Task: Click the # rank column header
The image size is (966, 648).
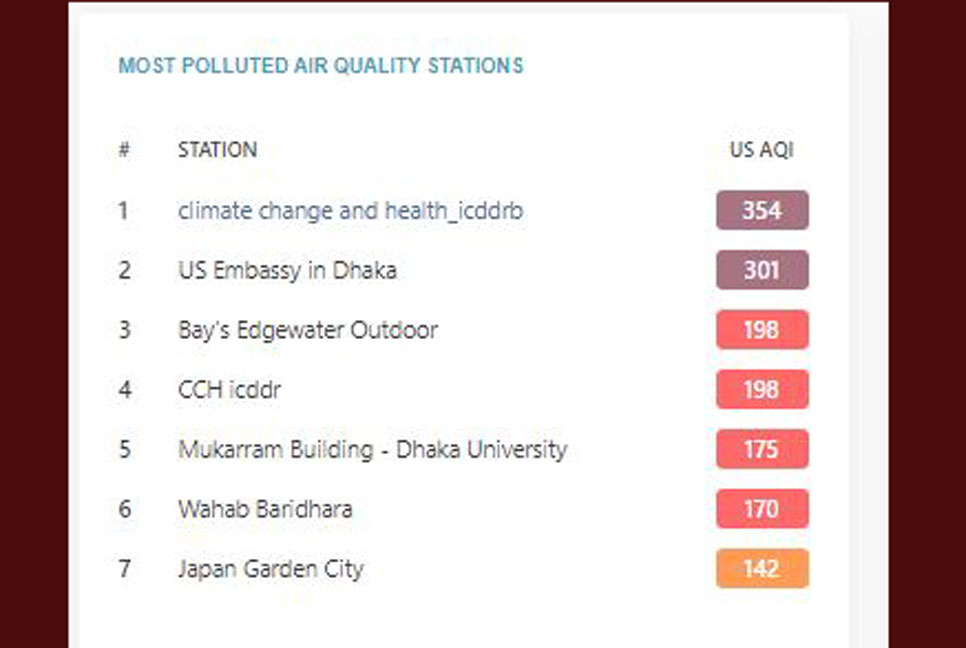Action: (124, 150)
